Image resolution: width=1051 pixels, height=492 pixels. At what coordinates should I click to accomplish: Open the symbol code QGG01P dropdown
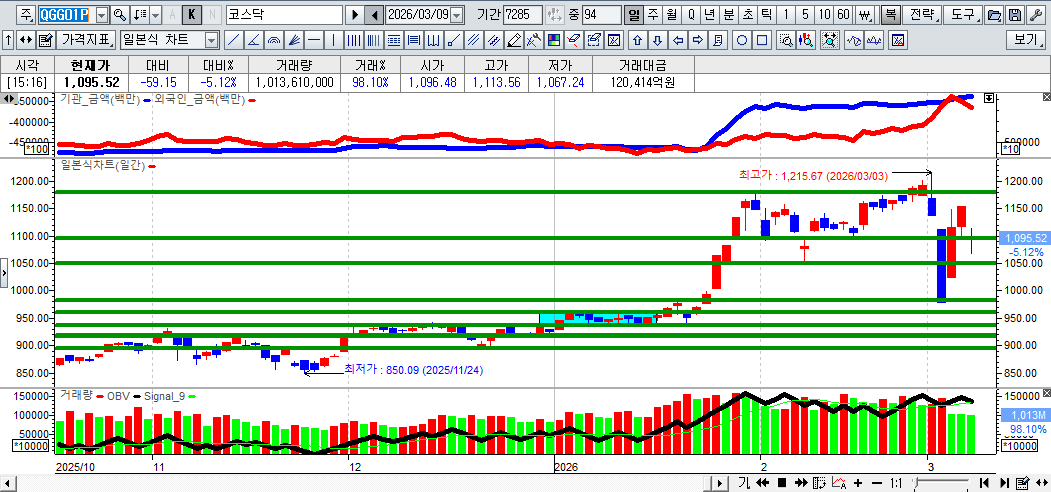[x=101, y=15]
